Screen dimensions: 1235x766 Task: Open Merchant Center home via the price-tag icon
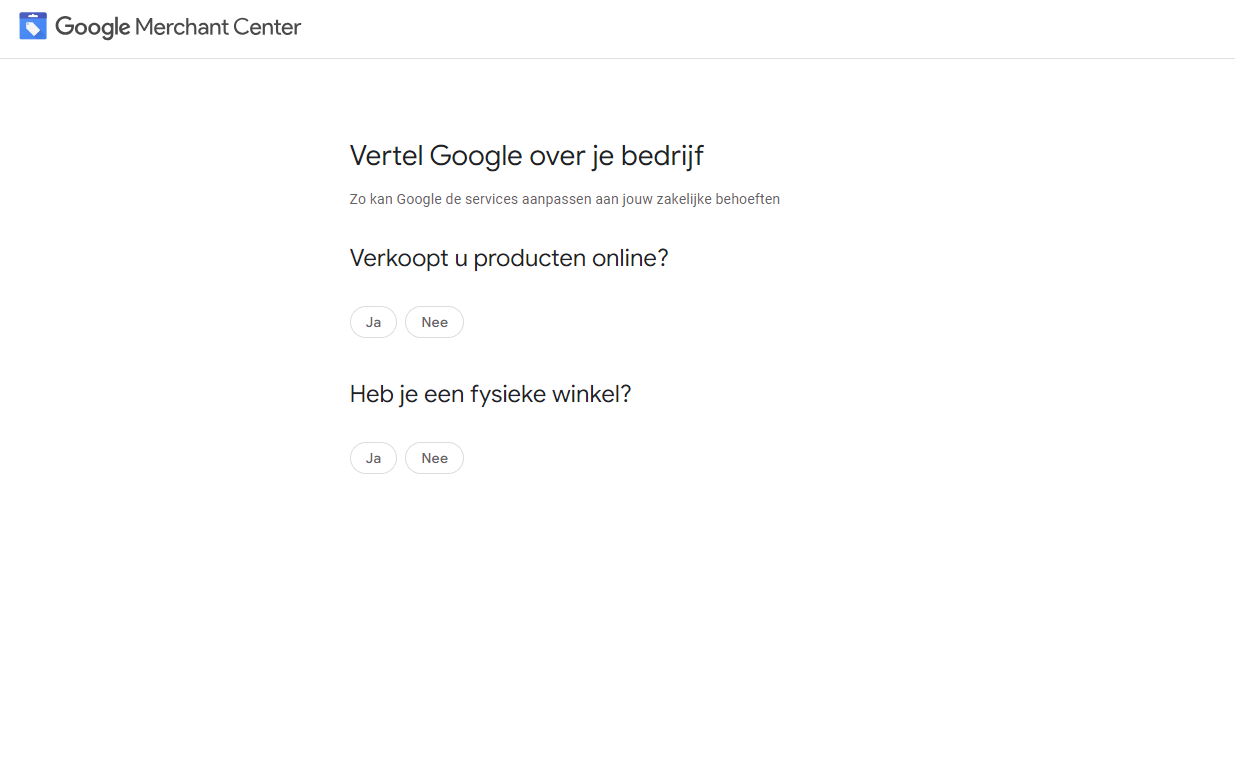[x=33, y=25]
